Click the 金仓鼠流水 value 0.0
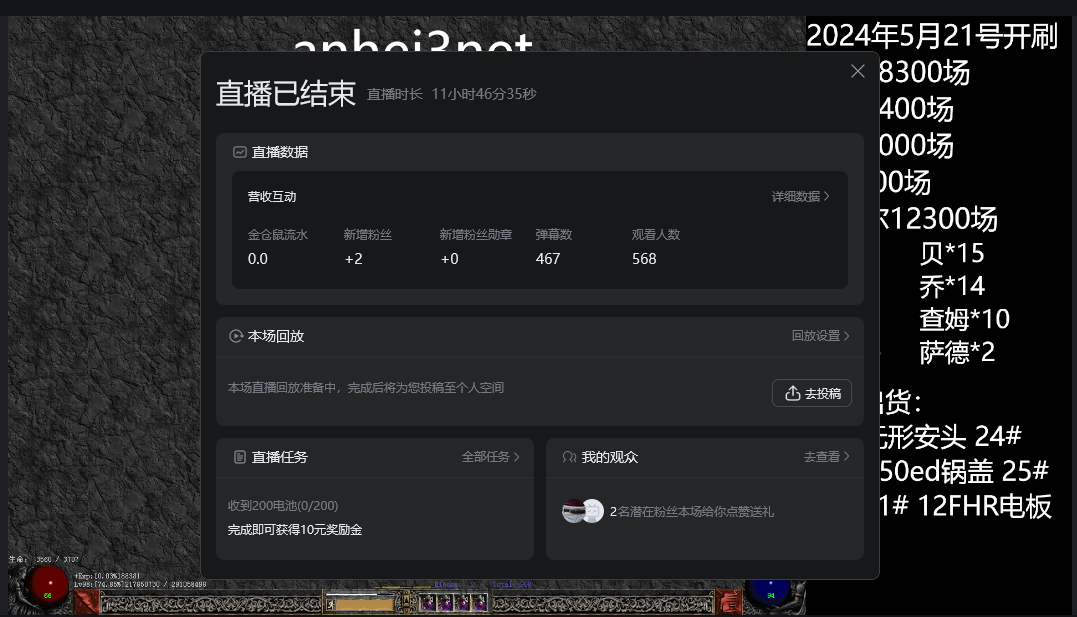 (x=258, y=259)
